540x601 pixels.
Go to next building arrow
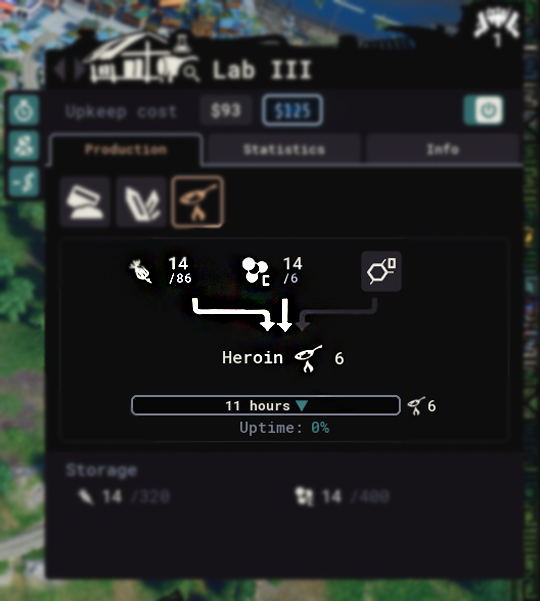tap(79, 70)
